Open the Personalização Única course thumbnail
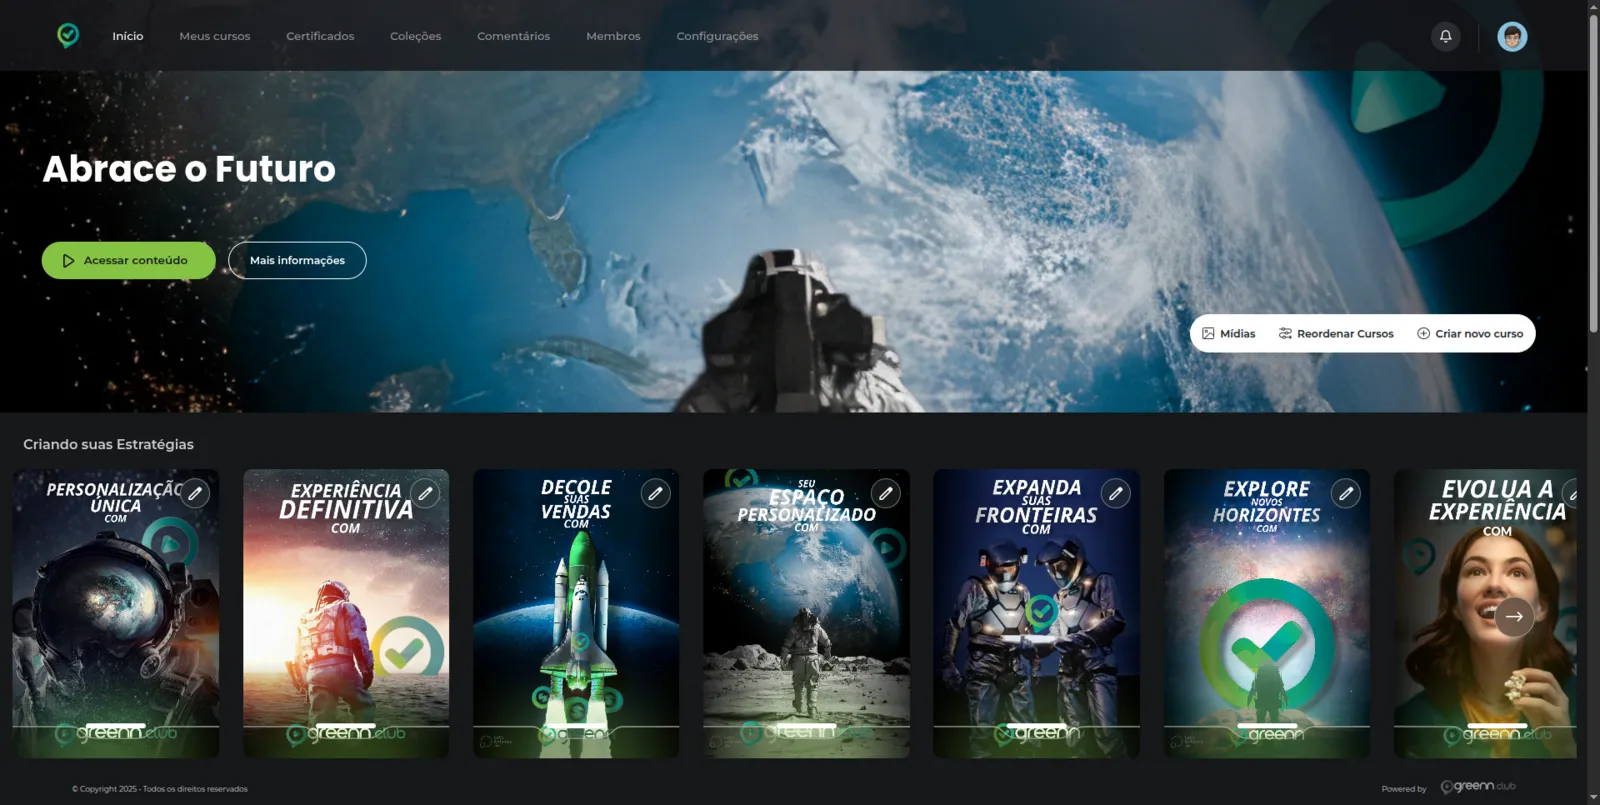 pyautogui.click(x=116, y=613)
